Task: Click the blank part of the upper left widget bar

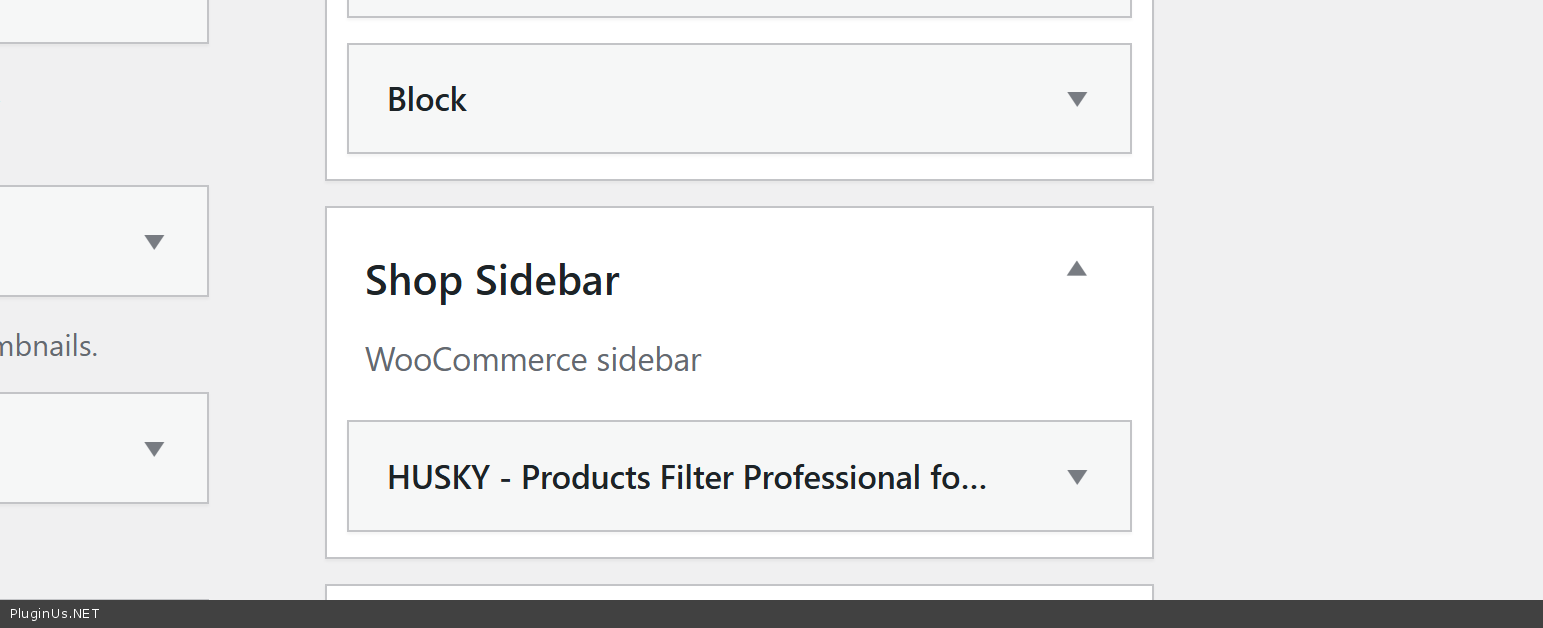Action: click(x=60, y=242)
